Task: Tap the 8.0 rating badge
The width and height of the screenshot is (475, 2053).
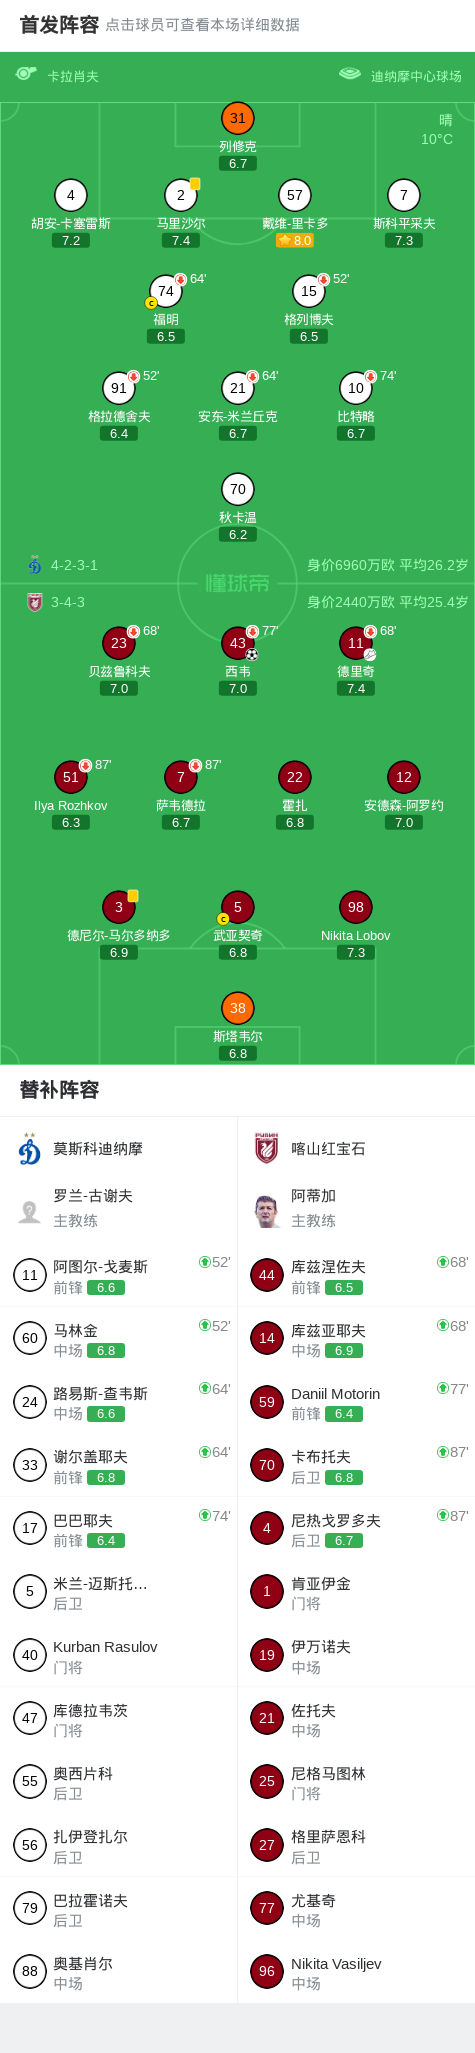Action: pyautogui.click(x=295, y=241)
